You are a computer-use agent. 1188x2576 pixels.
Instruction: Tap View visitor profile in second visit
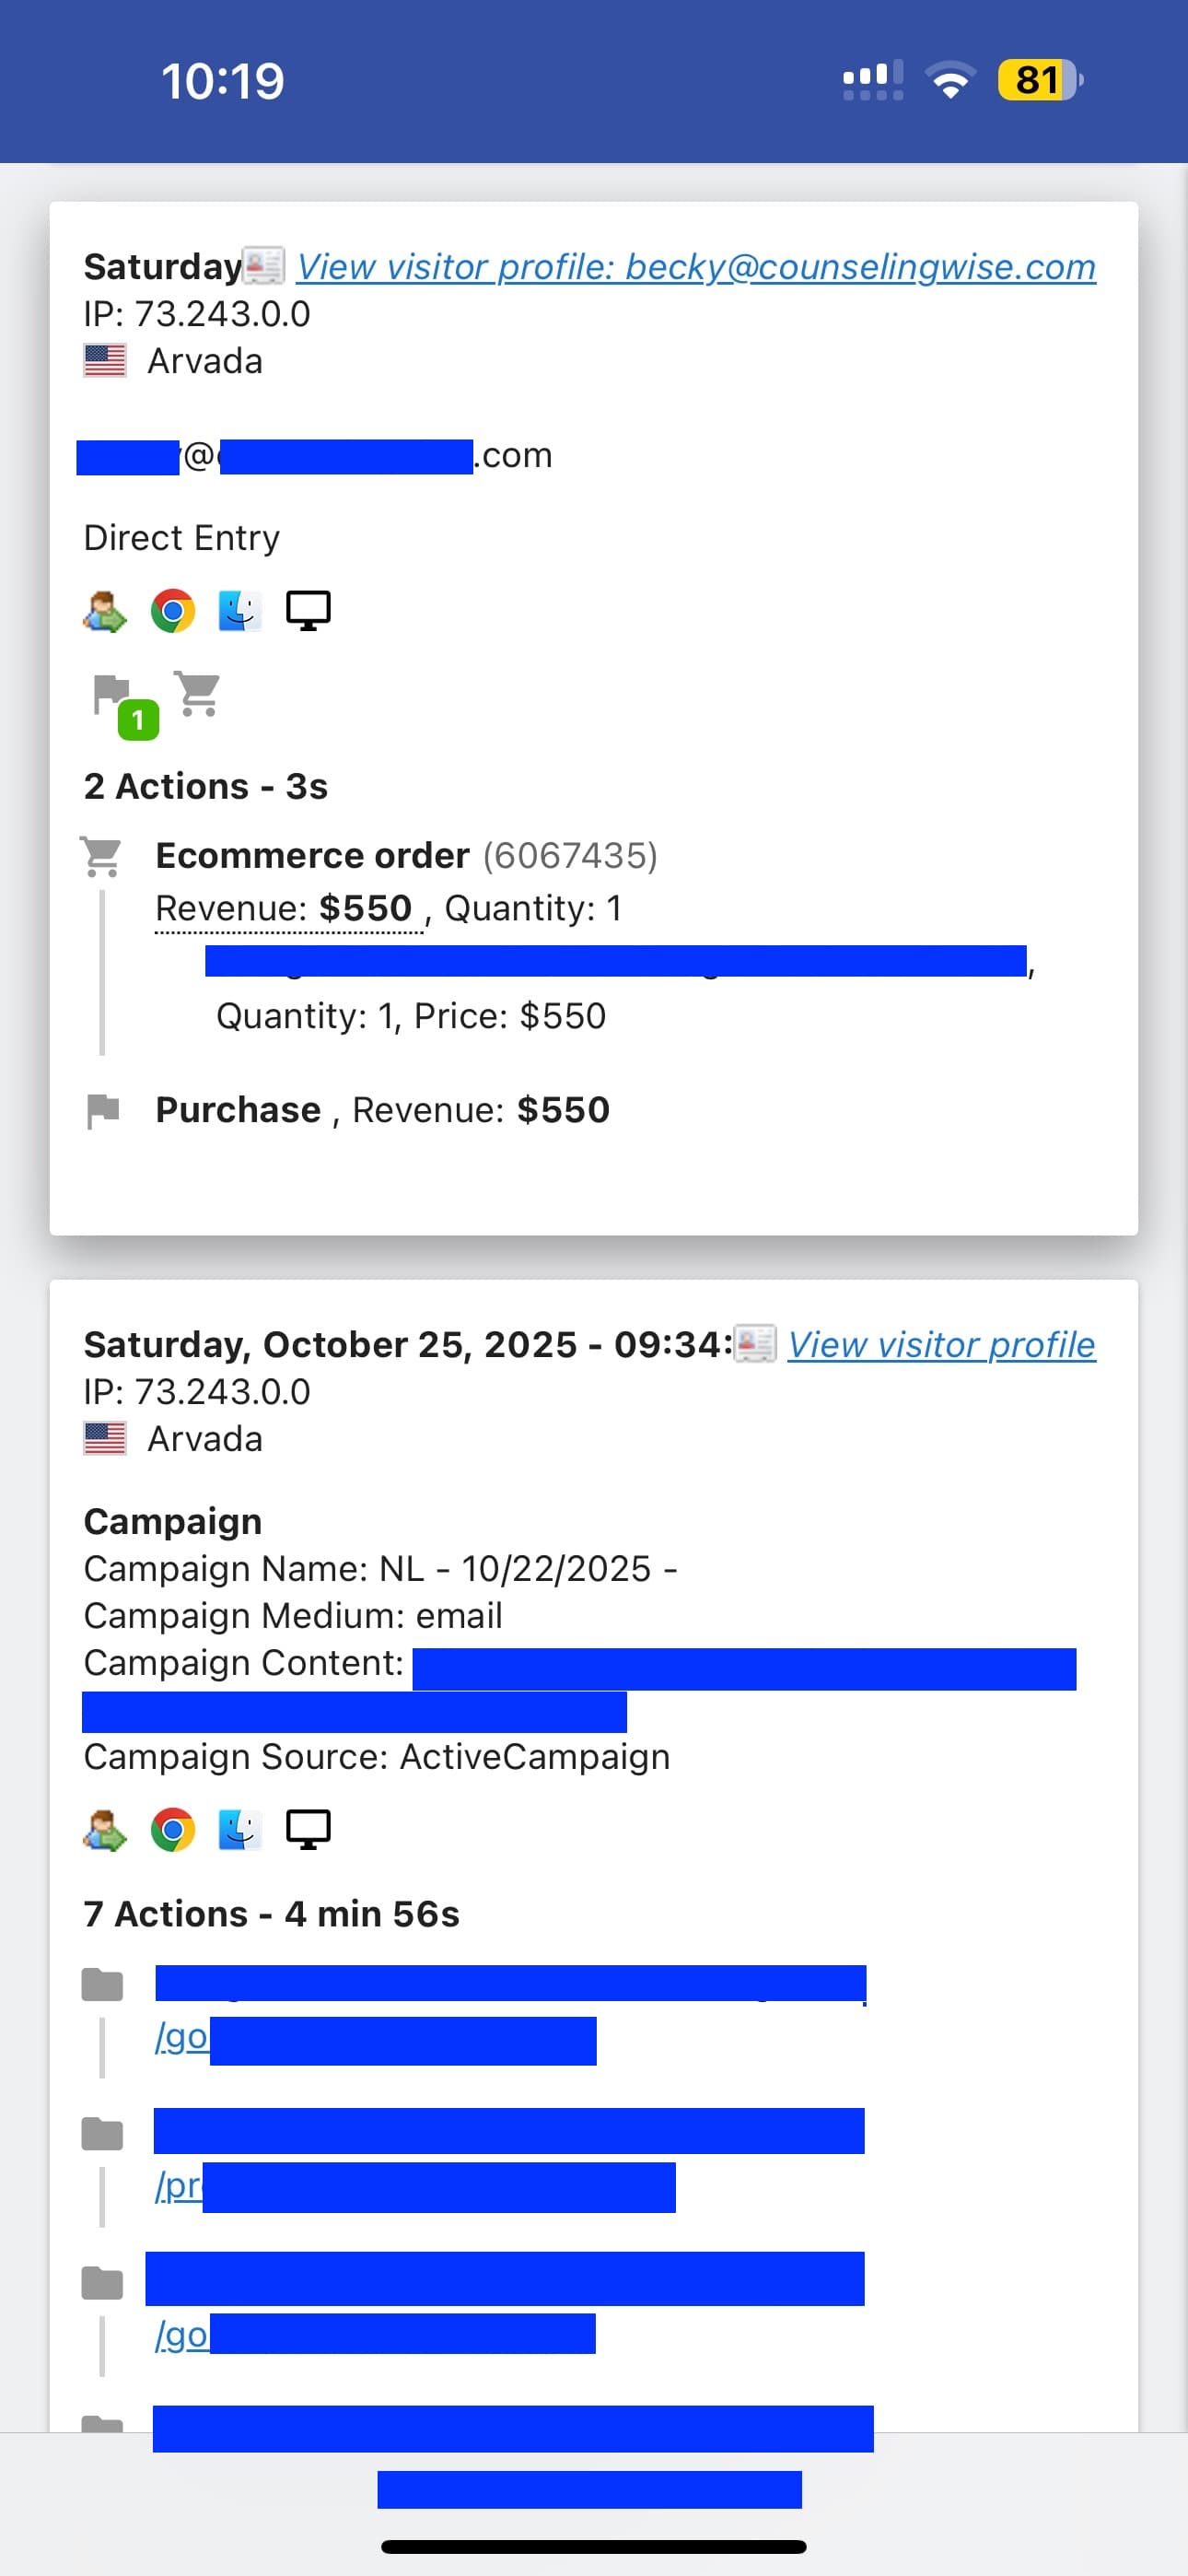pos(940,1345)
